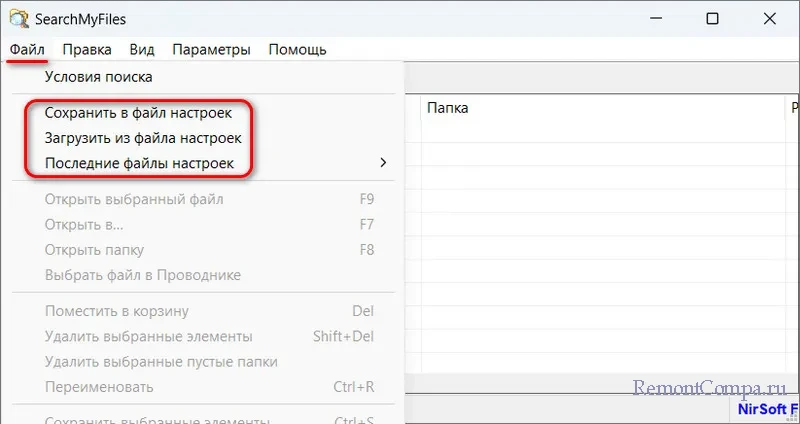This screenshot has height=424, width=800.
Task: Select Переименовать menu entry
Action: tap(99, 386)
